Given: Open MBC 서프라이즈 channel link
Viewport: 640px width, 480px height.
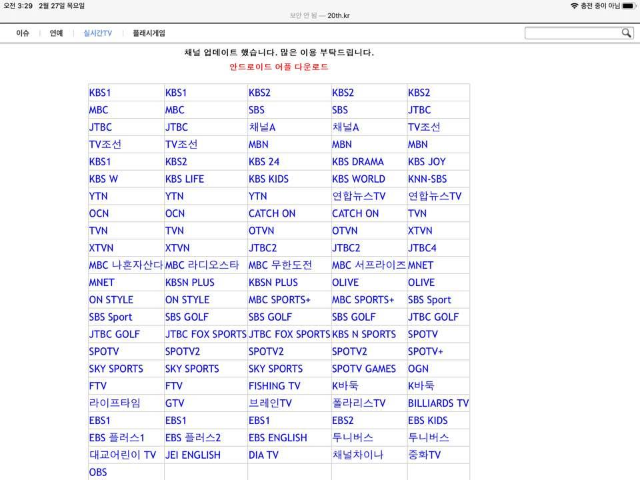Looking at the screenshot, I should 369,265.
